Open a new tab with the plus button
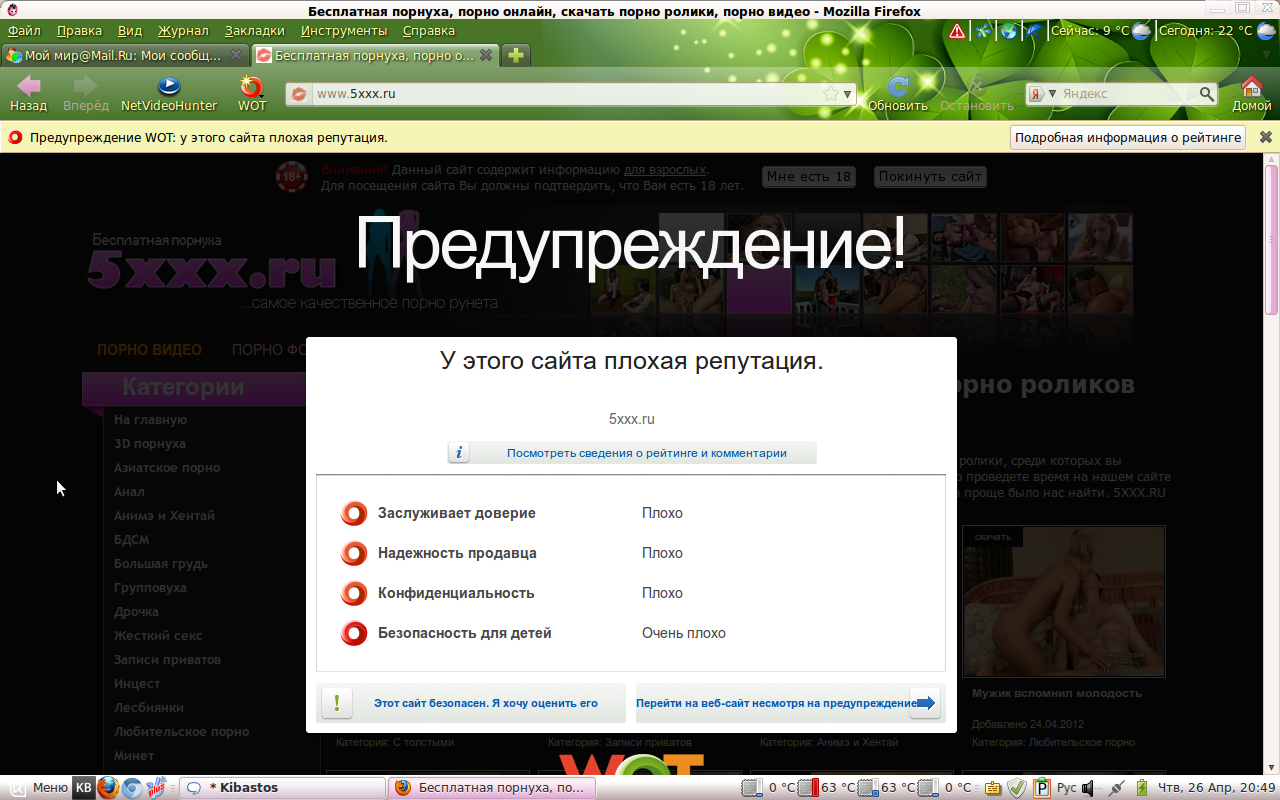Image resolution: width=1280 pixels, height=800 pixels. [x=516, y=55]
